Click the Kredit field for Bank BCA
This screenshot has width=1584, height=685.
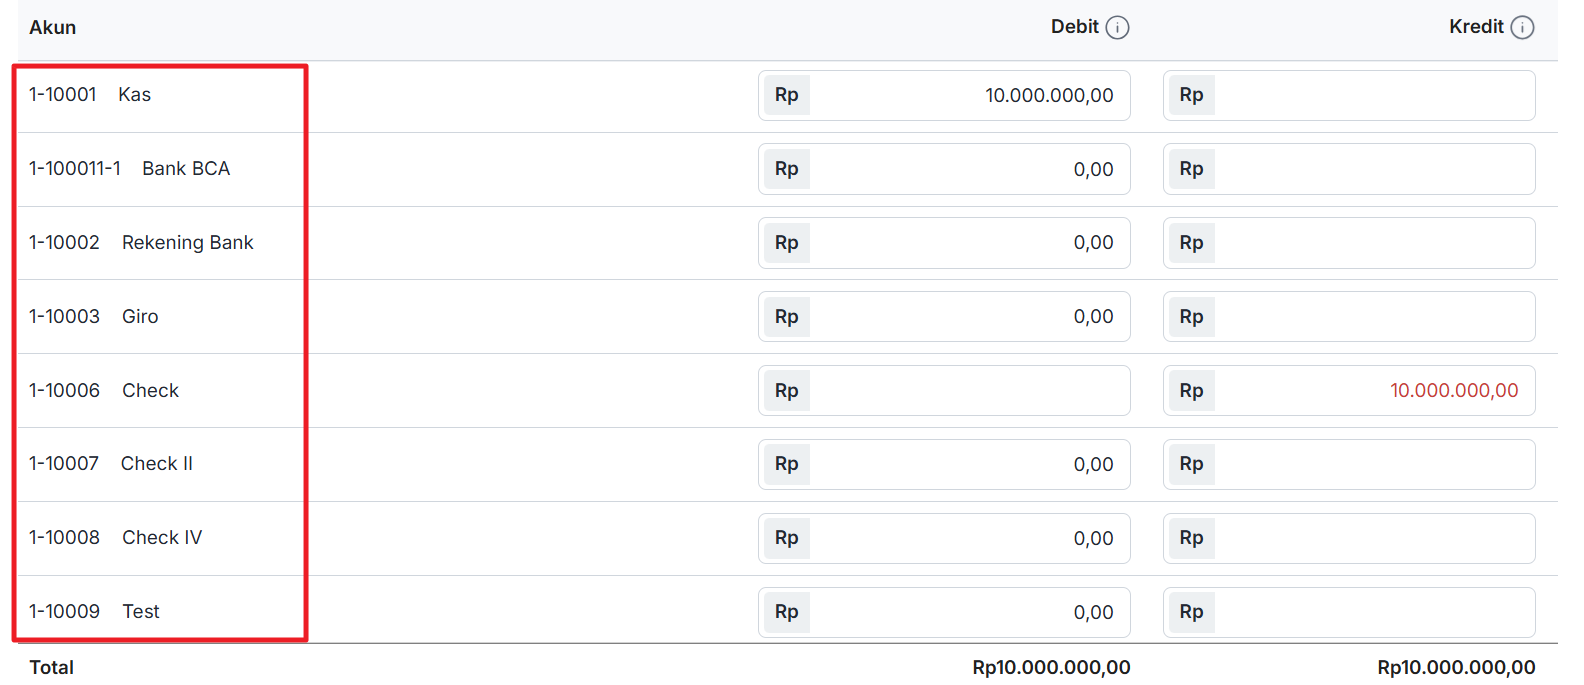tap(1373, 169)
